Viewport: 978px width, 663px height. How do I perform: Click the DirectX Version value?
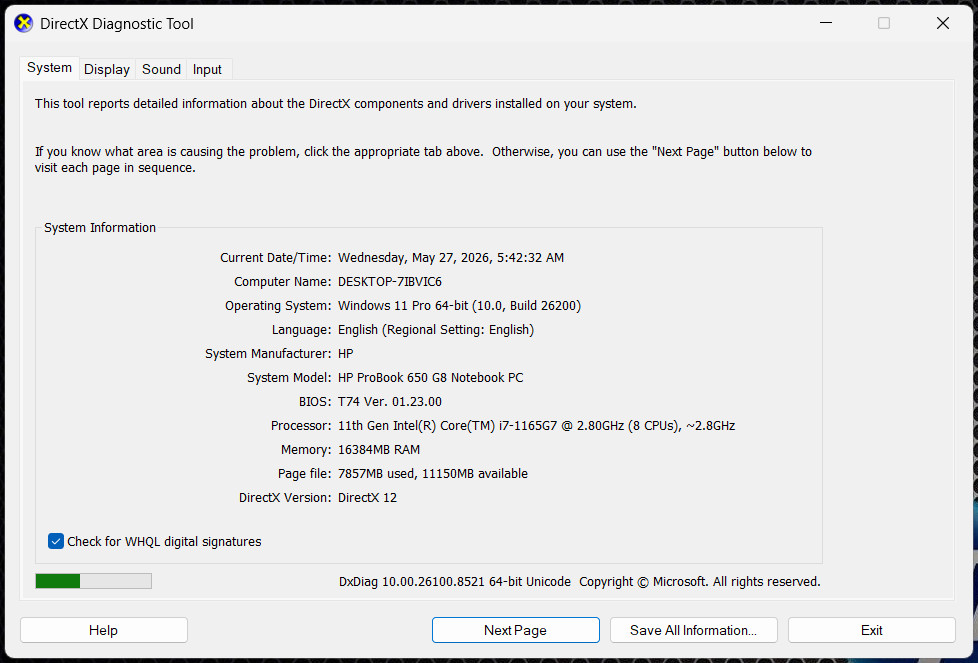point(367,497)
